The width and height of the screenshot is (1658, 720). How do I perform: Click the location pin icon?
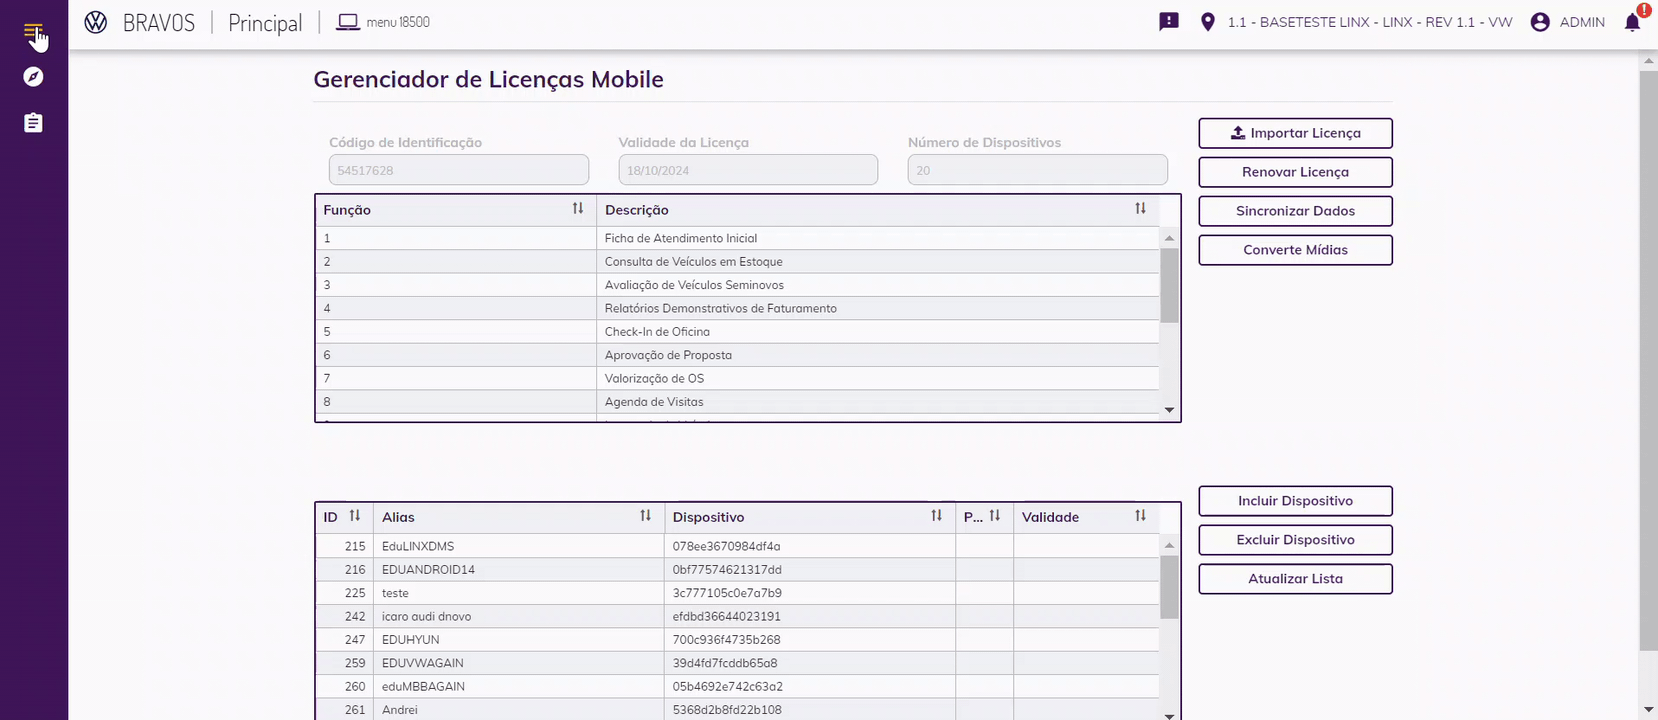[1208, 22]
